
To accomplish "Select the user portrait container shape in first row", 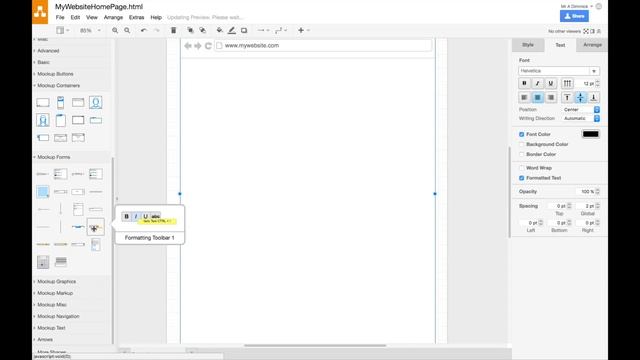I will tap(96, 102).
